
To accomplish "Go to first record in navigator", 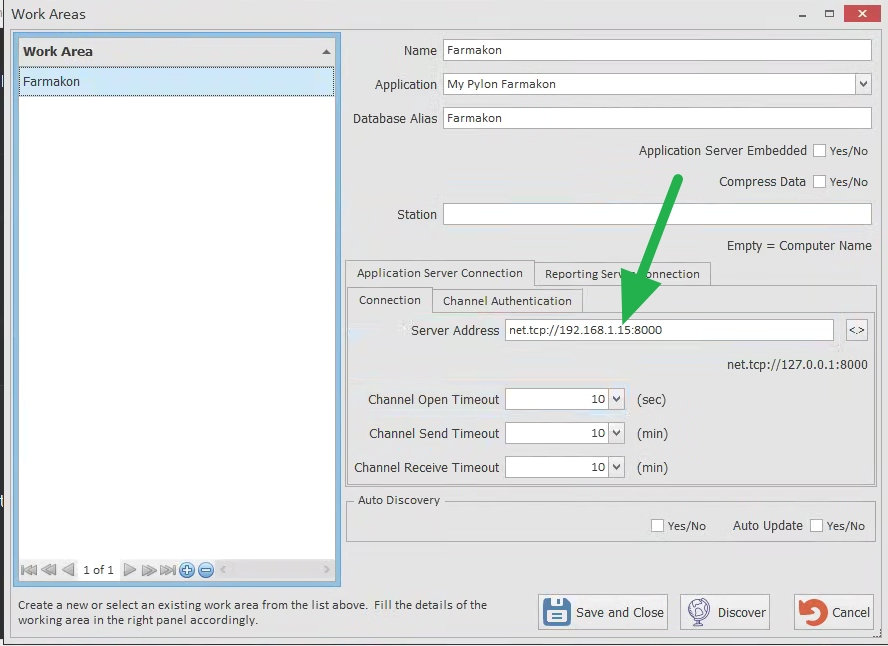I will (28, 570).
